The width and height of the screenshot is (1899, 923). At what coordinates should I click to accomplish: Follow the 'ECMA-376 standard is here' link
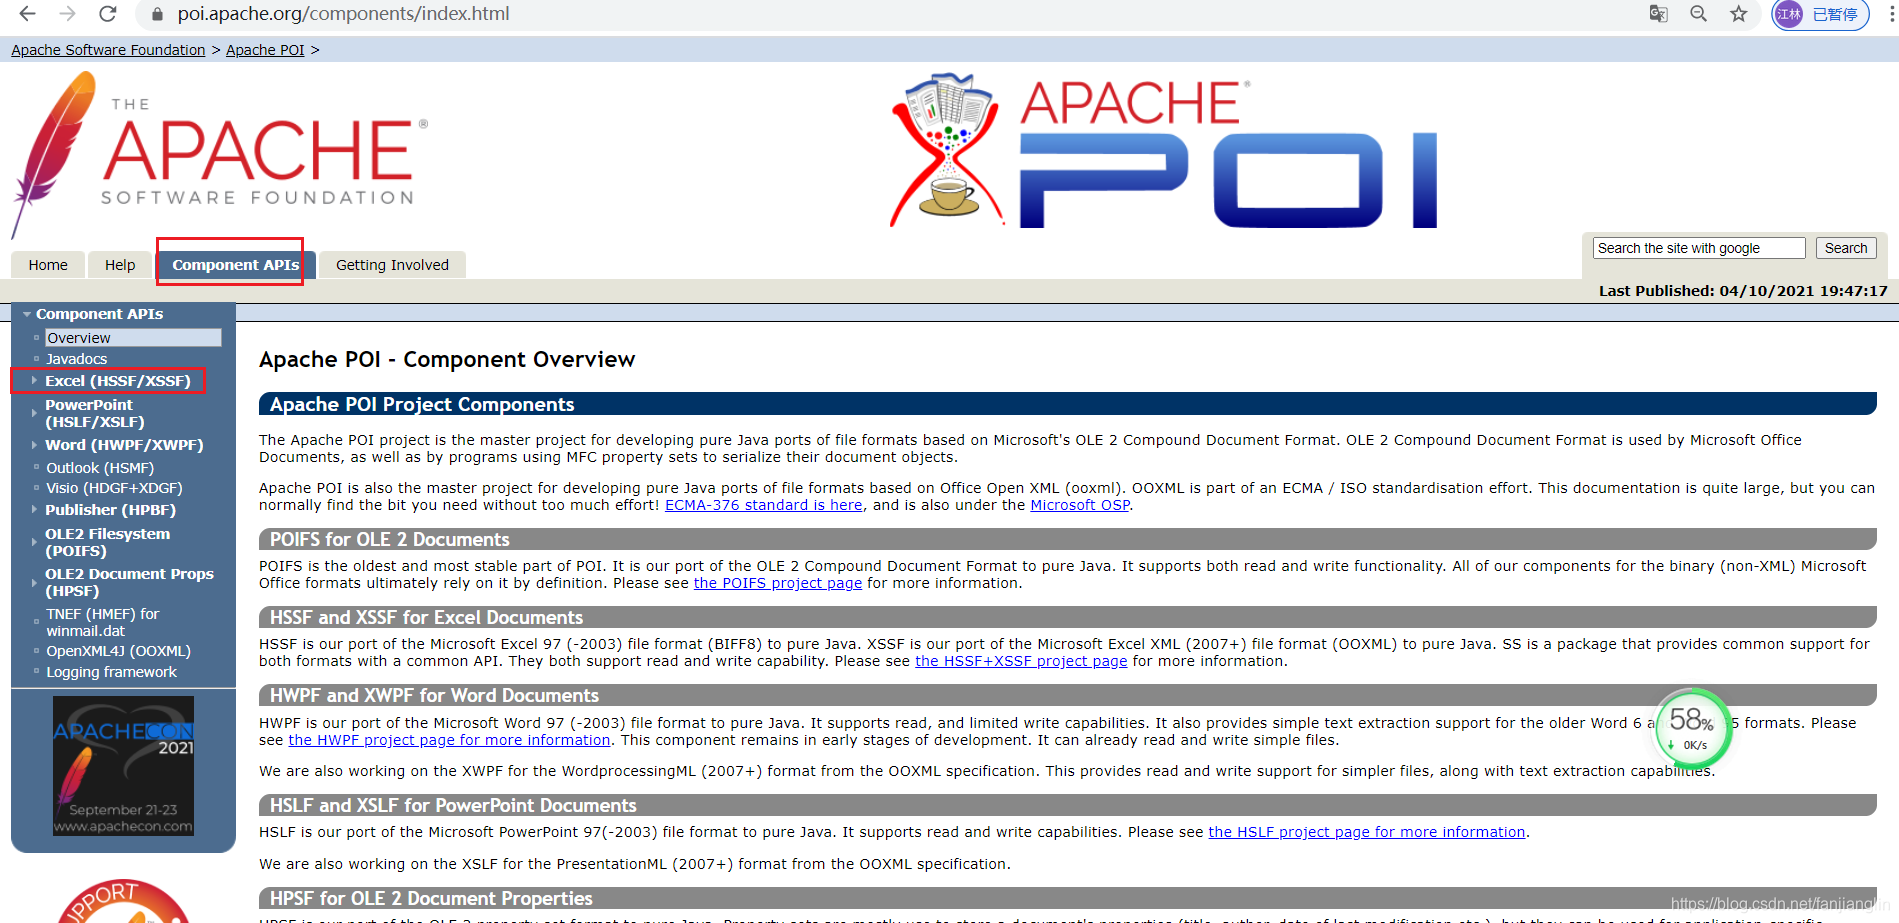tap(764, 505)
